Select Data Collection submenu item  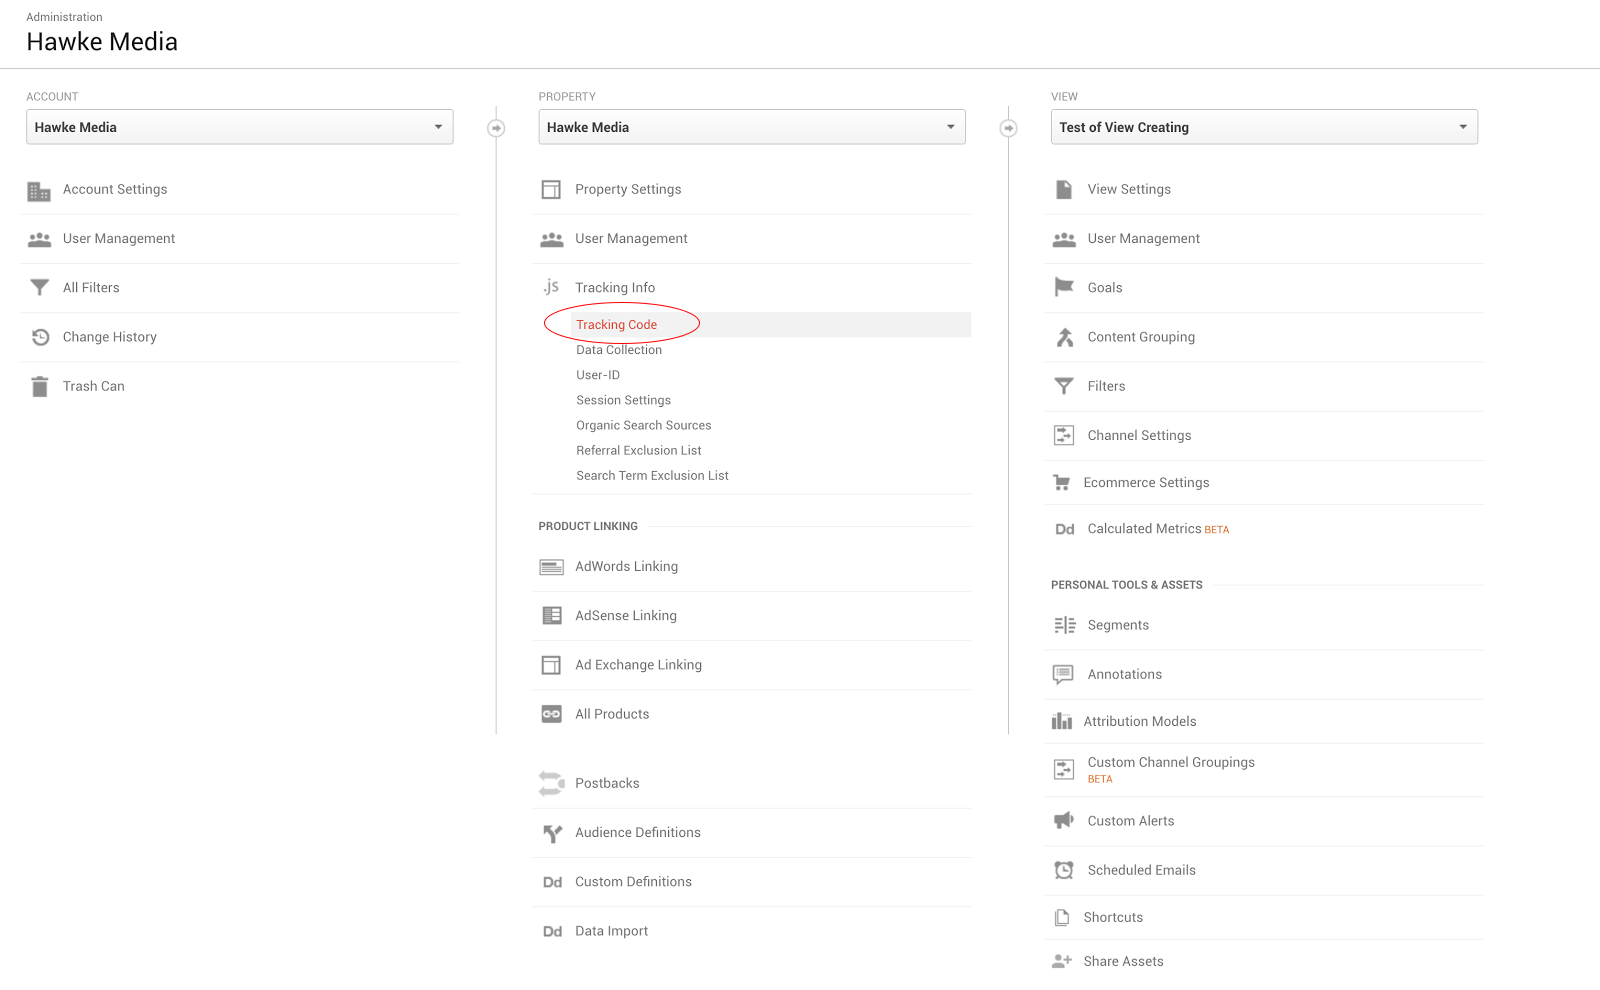(x=619, y=350)
